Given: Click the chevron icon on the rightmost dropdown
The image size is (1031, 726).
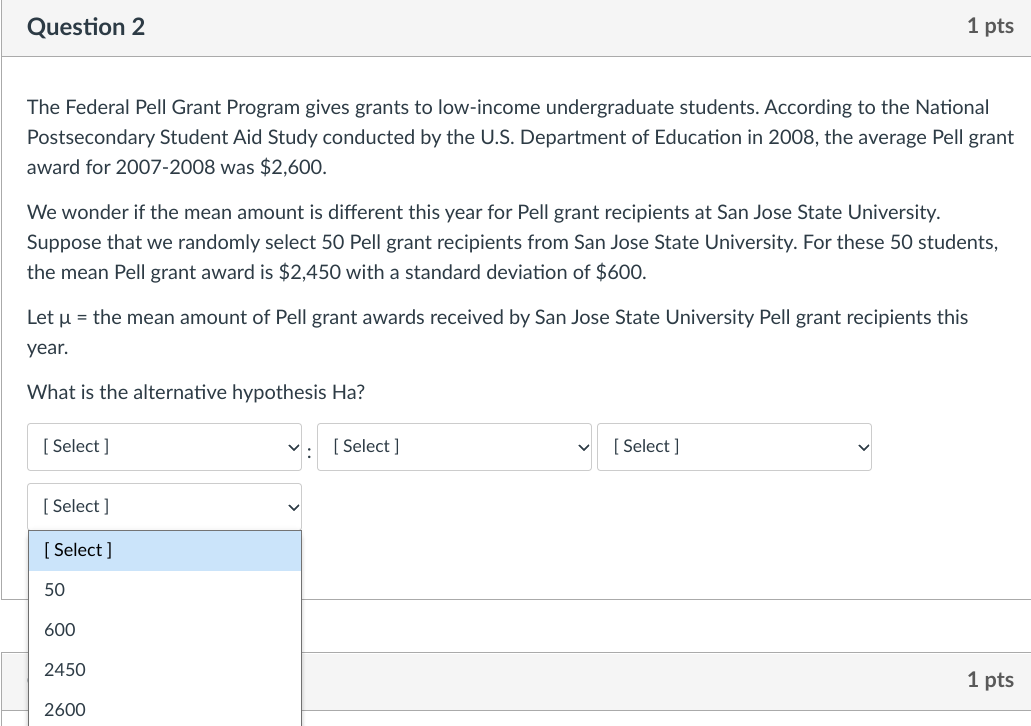Looking at the screenshot, I should click(x=861, y=447).
